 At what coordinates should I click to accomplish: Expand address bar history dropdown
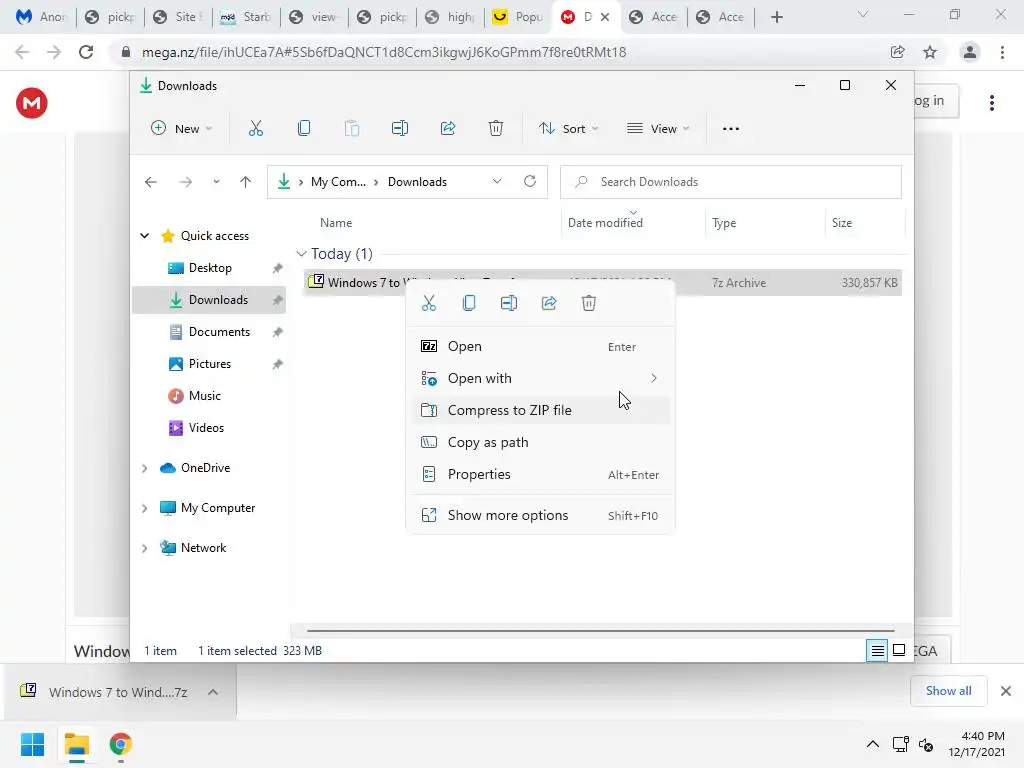(497, 182)
